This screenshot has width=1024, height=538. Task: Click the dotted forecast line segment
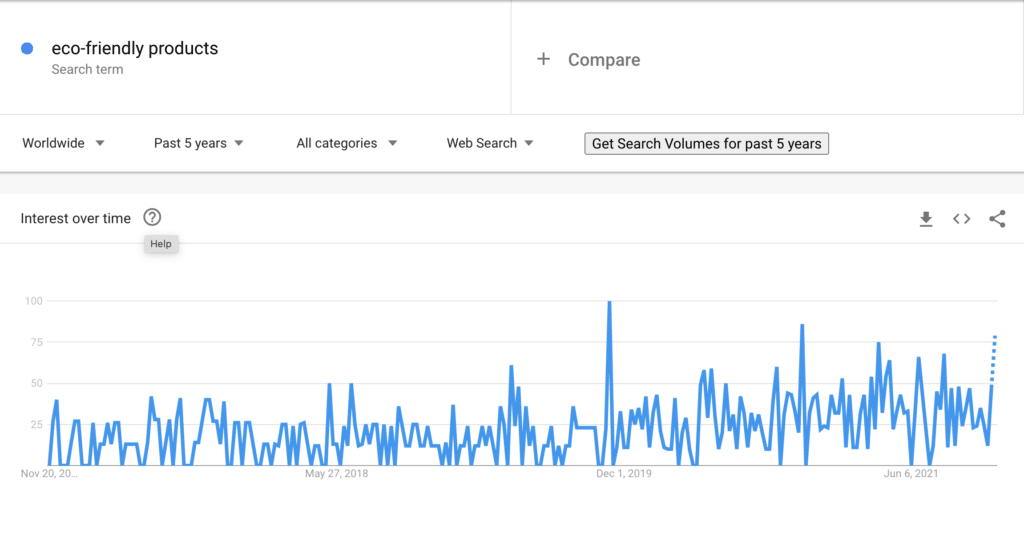coord(993,359)
